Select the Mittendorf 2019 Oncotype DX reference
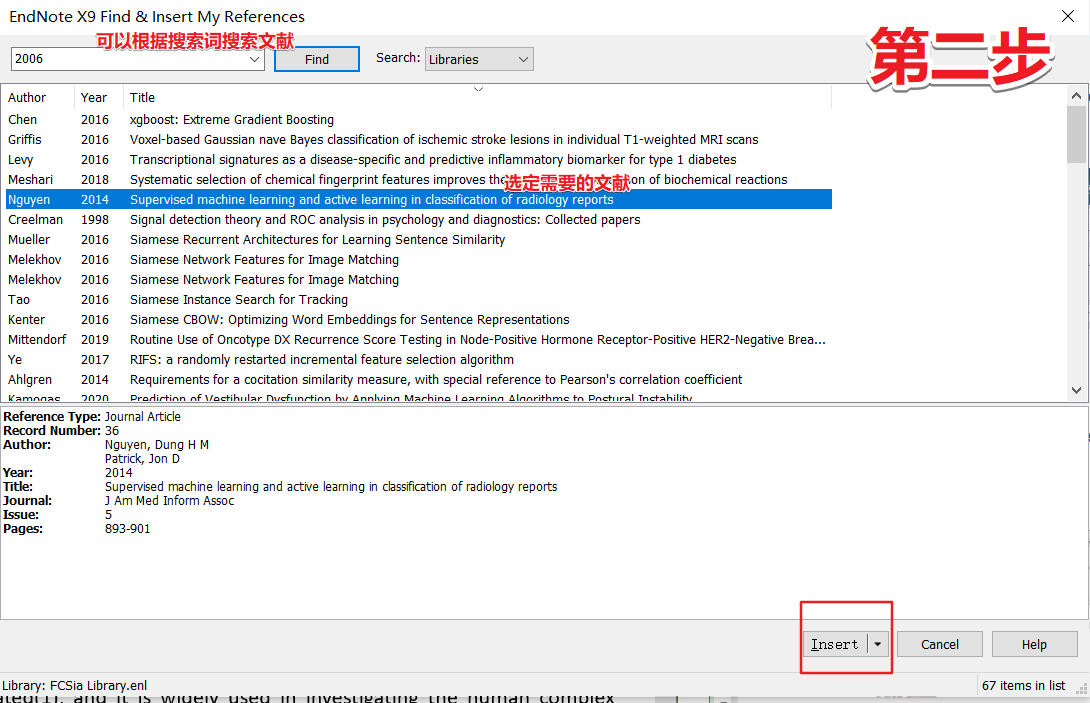This screenshot has height=703, width=1090. pyautogui.click(x=417, y=340)
